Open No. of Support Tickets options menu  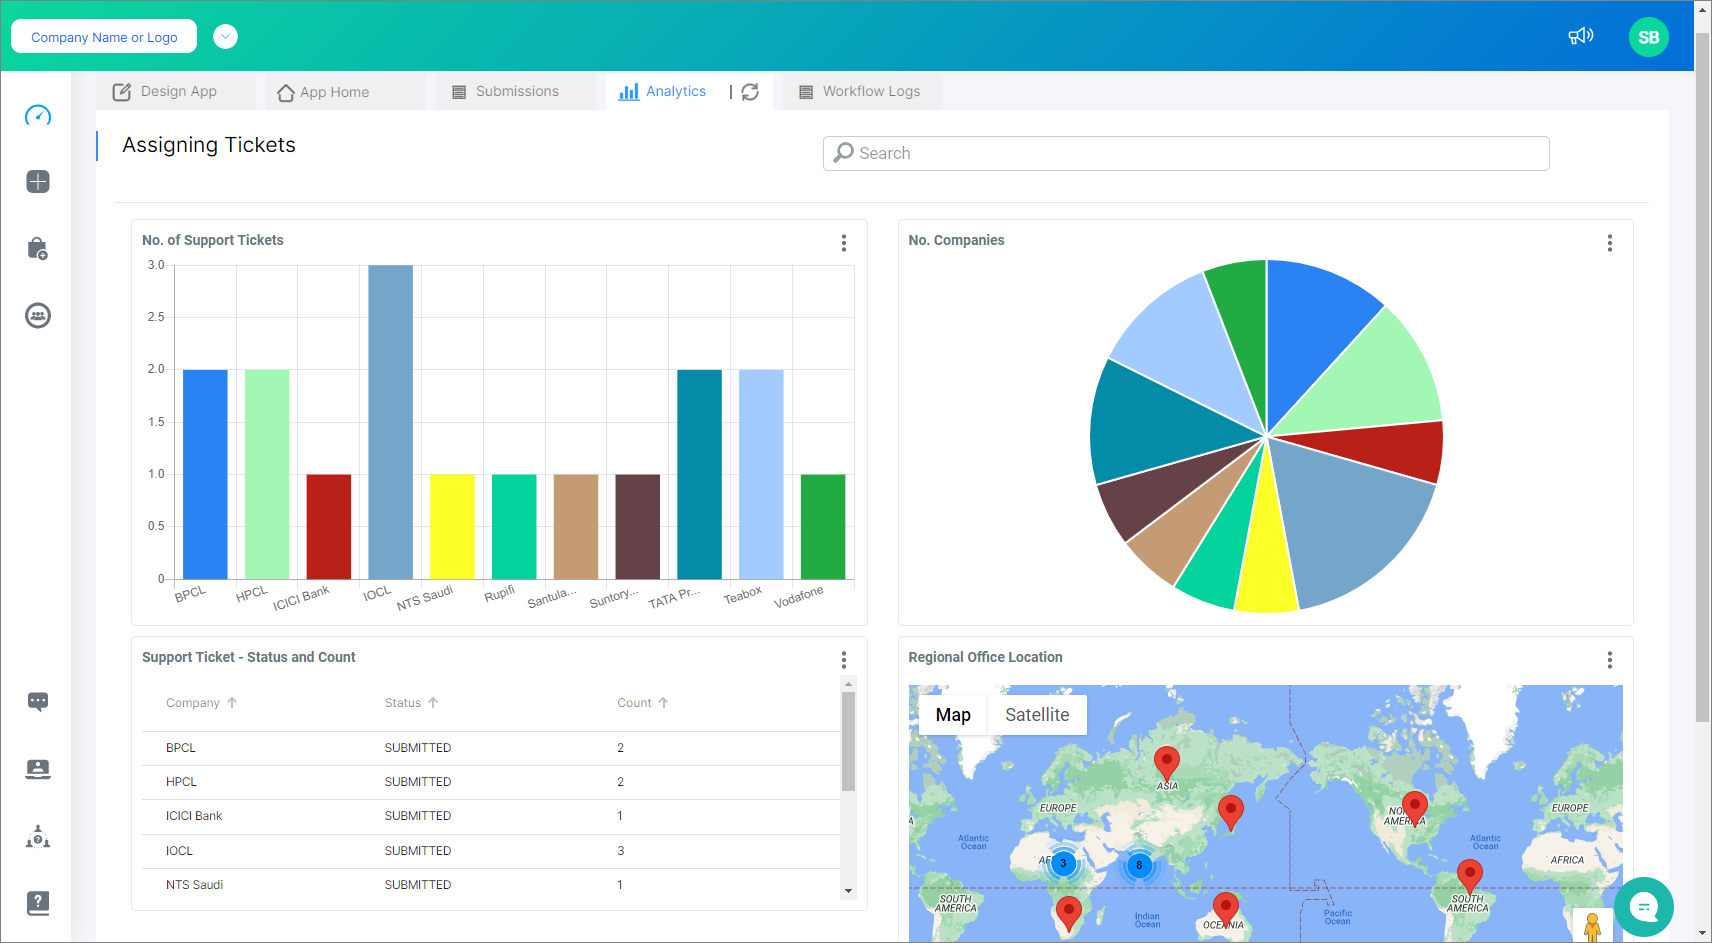pyautogui.click(x=844, y=243)
